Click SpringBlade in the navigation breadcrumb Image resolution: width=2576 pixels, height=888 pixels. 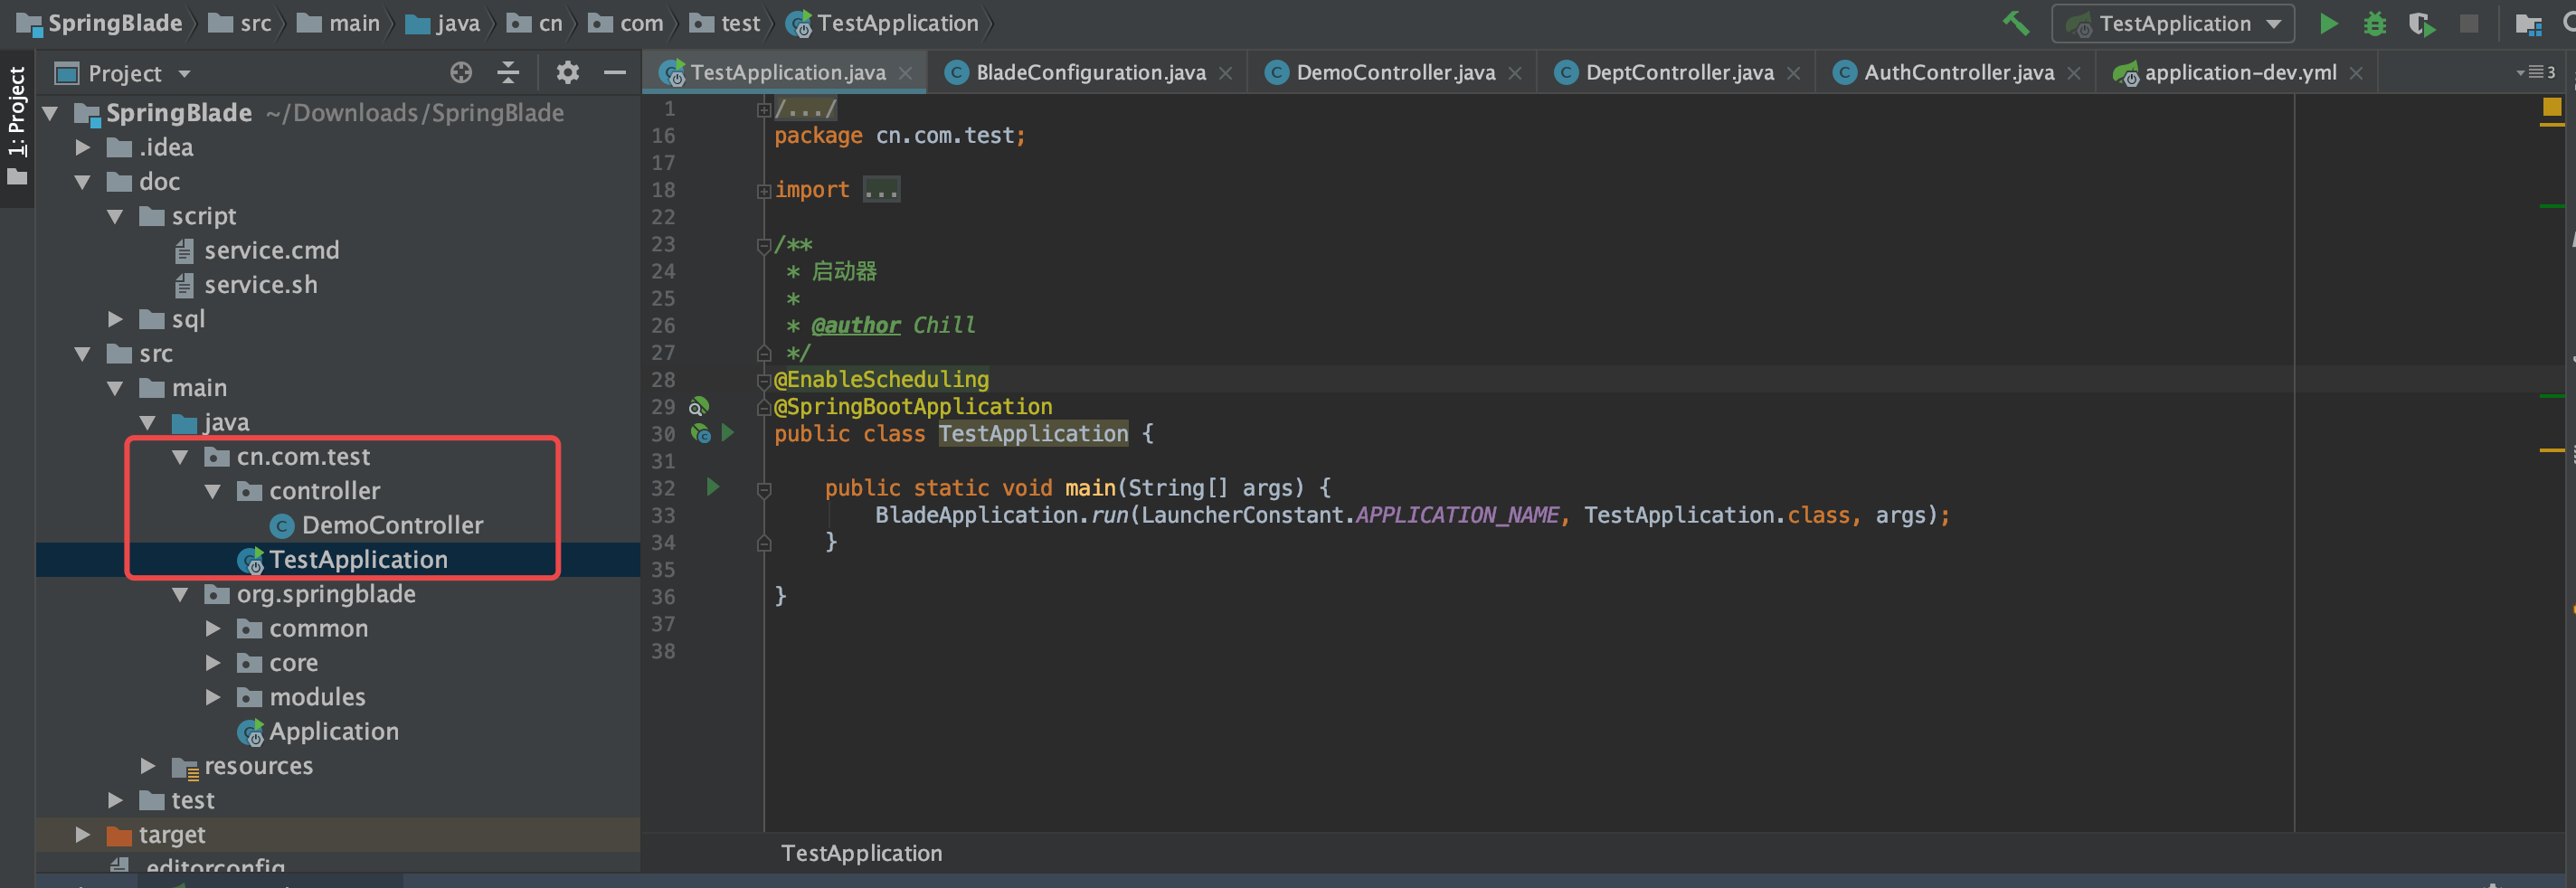pos(114,23)
